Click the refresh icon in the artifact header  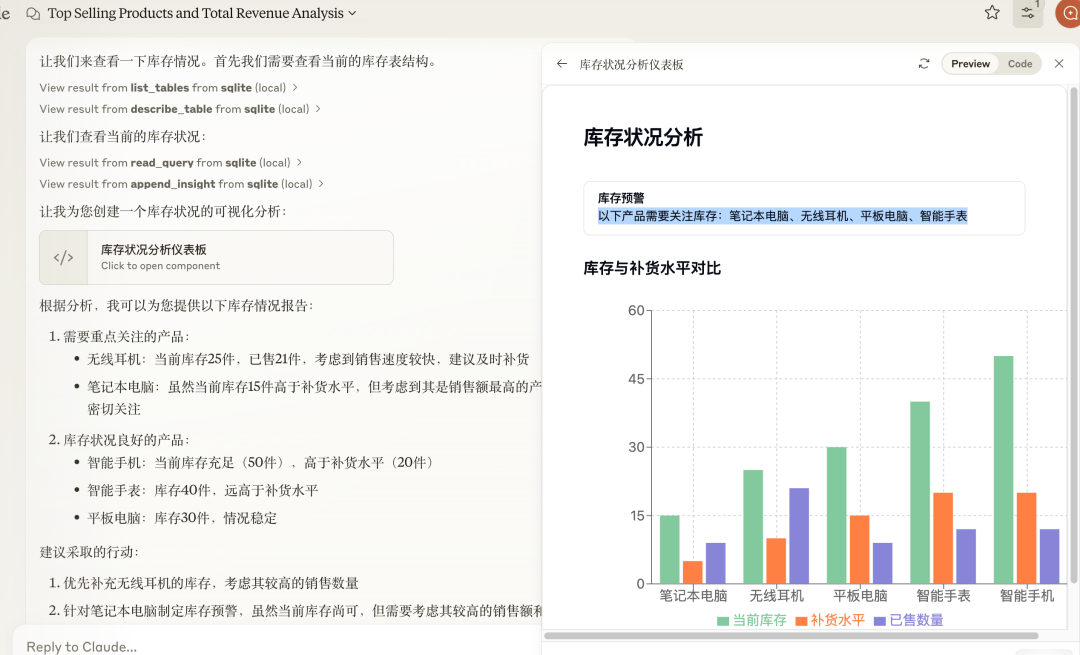click(924, 63)
